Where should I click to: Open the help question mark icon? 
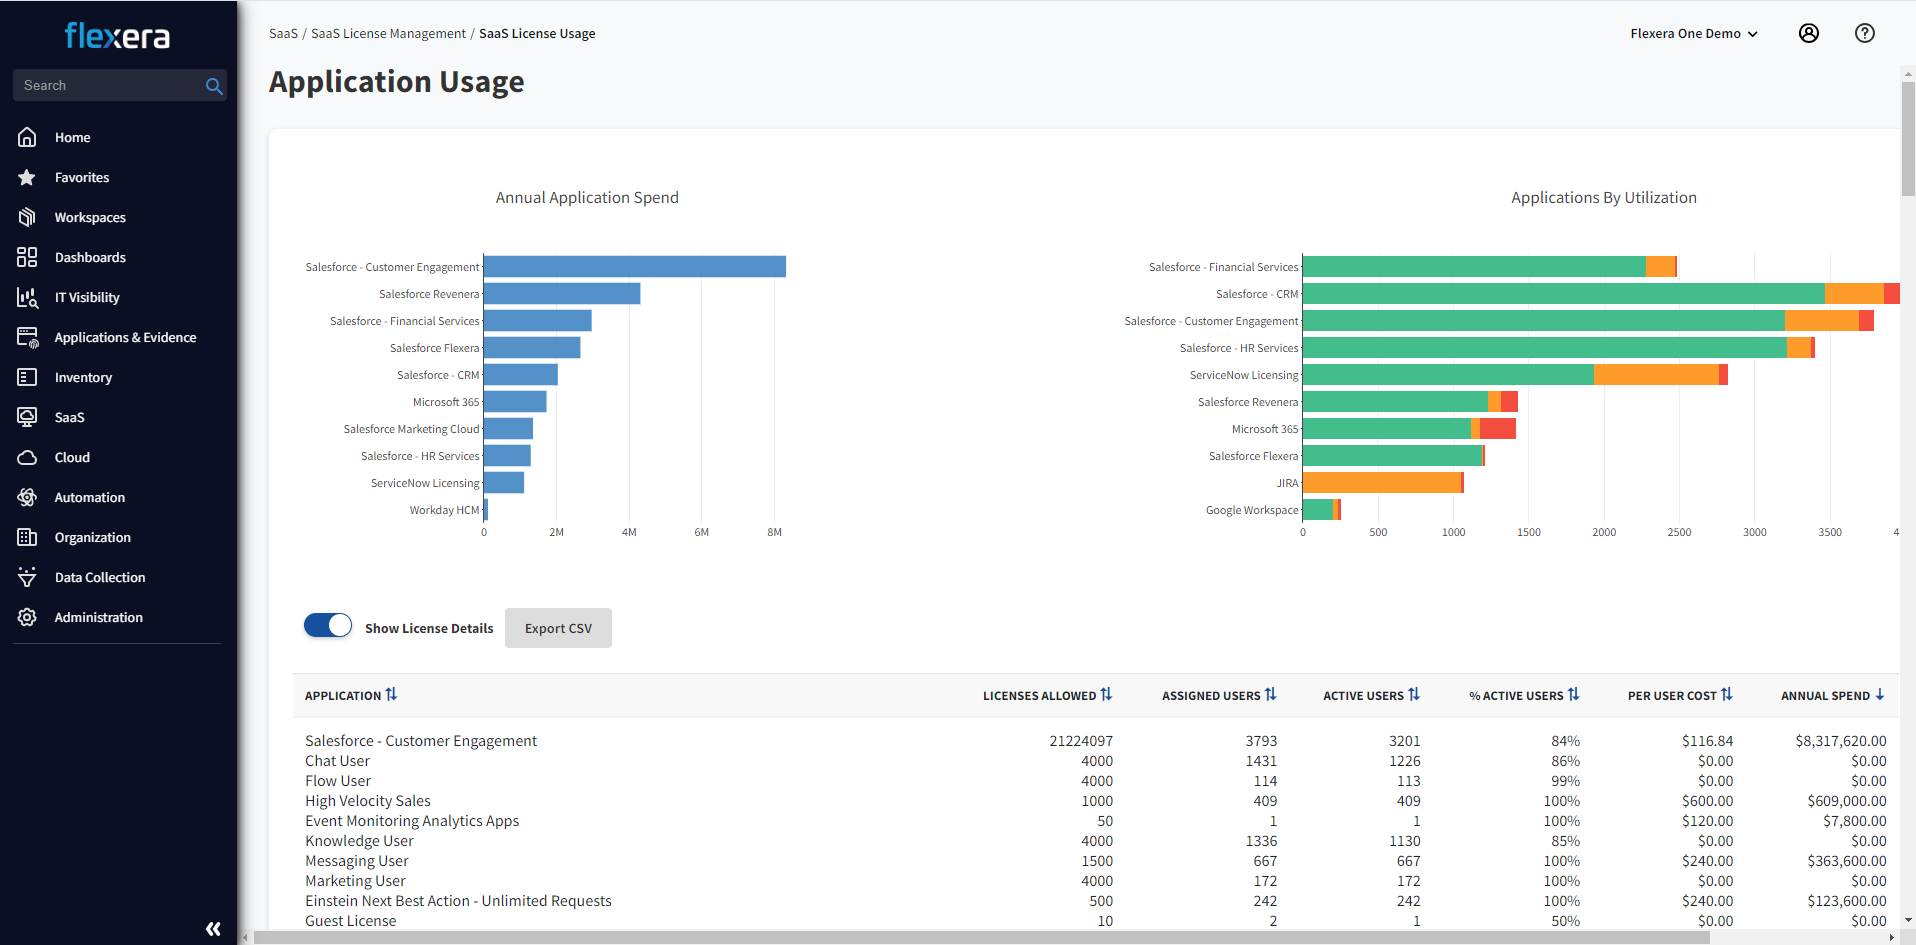click(x=1864, y=33)
